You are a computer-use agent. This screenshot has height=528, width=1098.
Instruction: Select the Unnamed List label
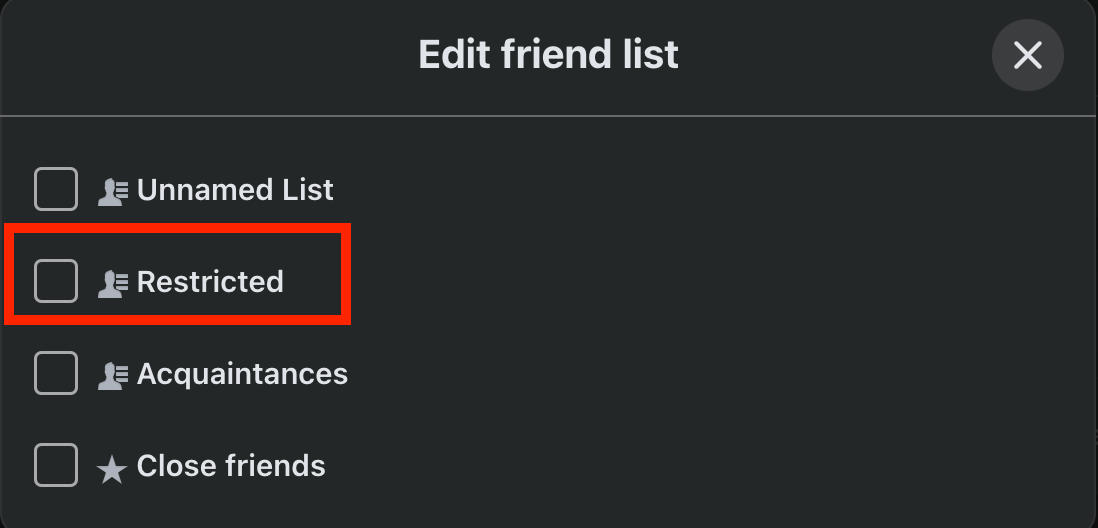point(235,190)
